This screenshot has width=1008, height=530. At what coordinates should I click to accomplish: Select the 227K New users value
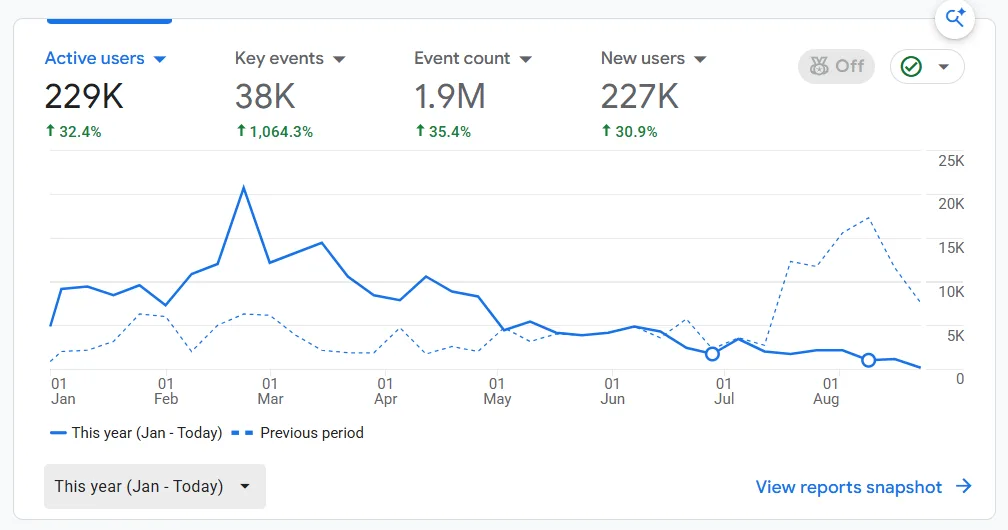640,96
